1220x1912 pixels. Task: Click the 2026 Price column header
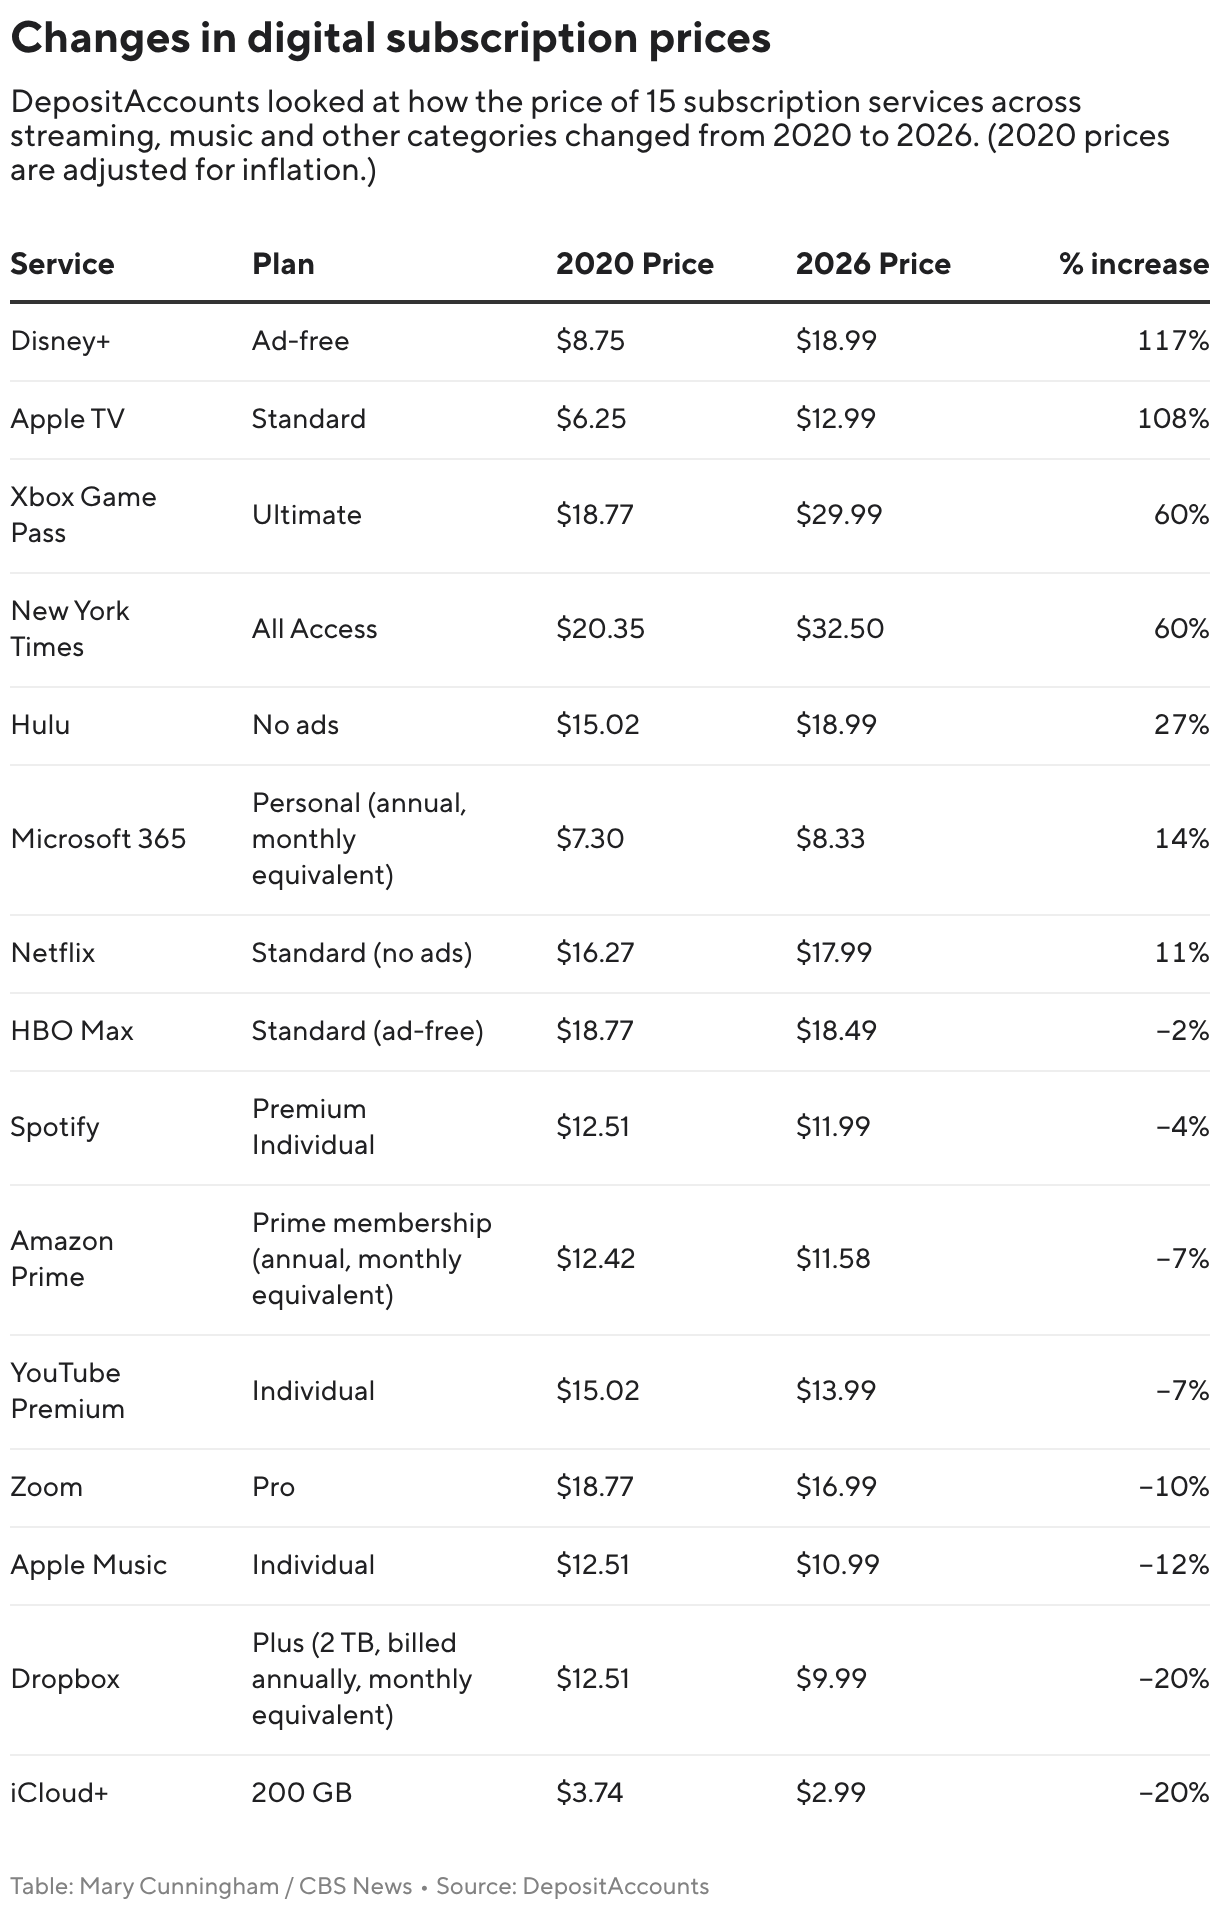(873, 264)
